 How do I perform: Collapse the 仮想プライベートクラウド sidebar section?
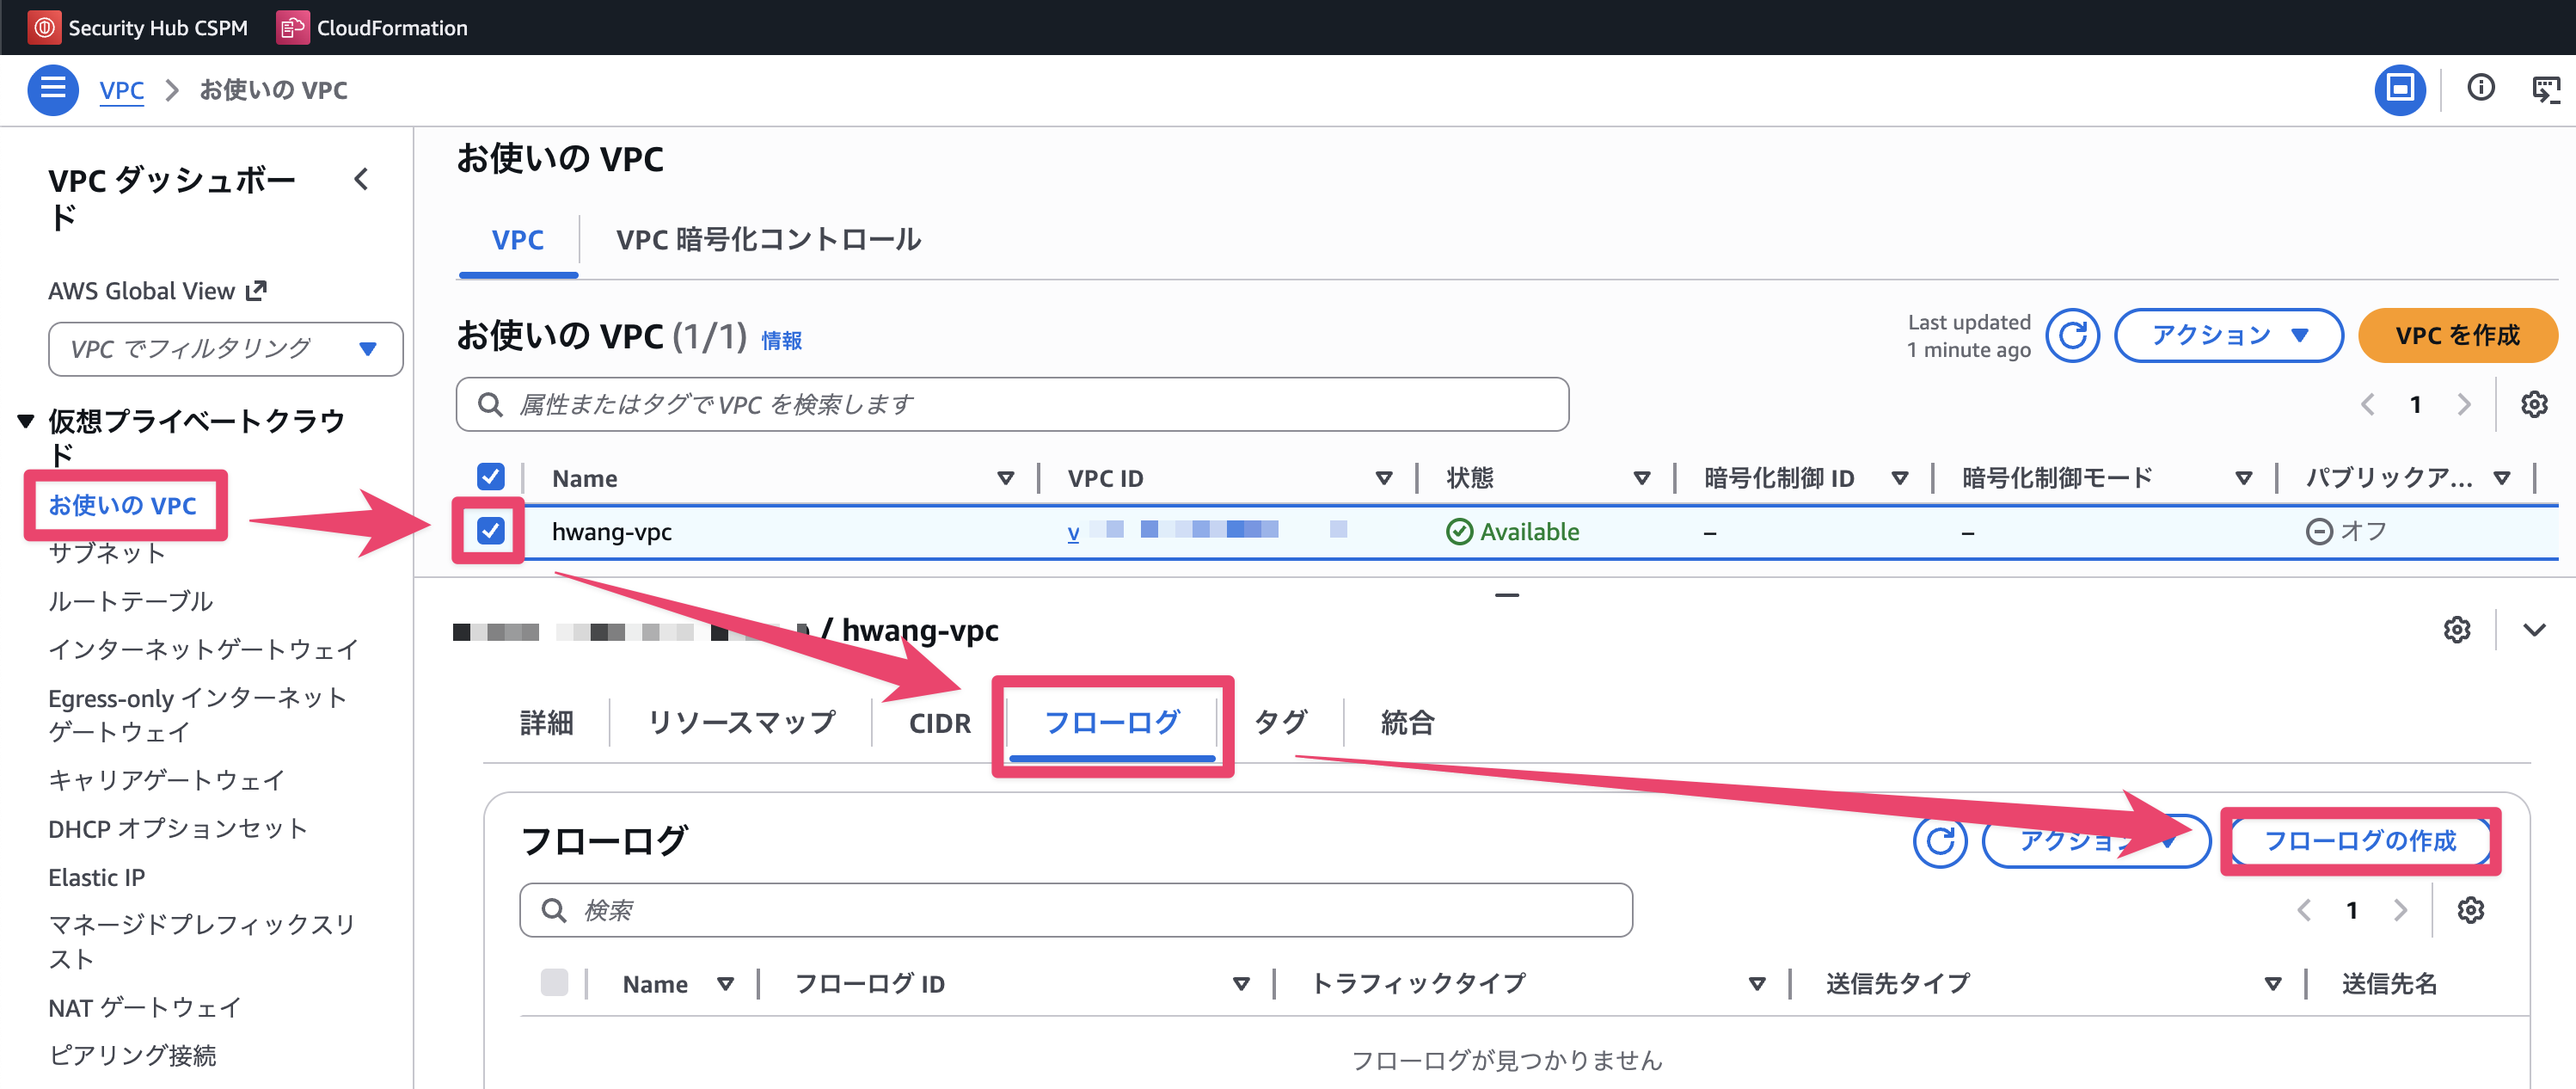pos(25,420)
